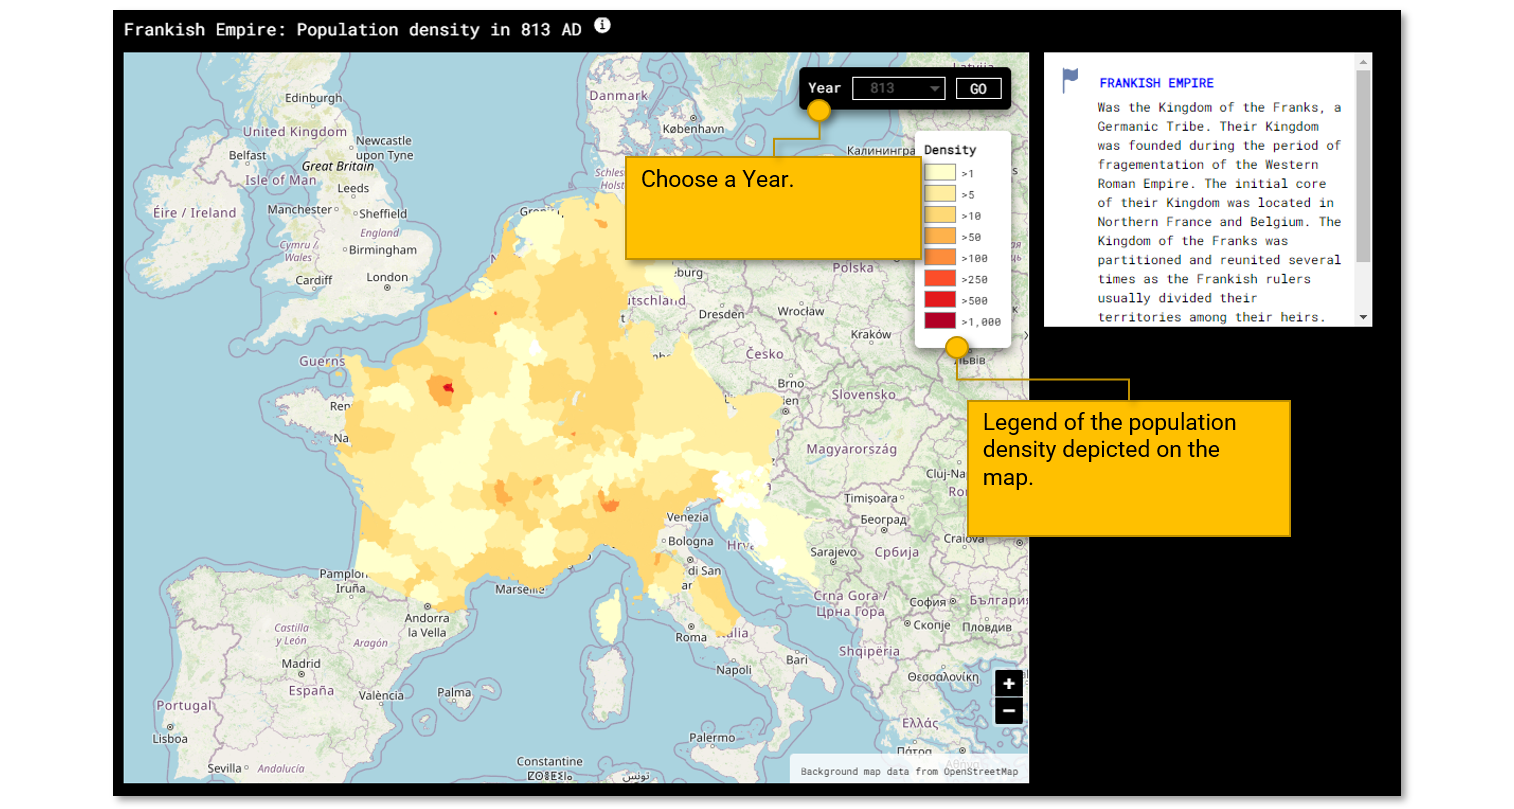The image size is (1514, 809).
Task: Click the London label on the map
Action: point(387,277)
